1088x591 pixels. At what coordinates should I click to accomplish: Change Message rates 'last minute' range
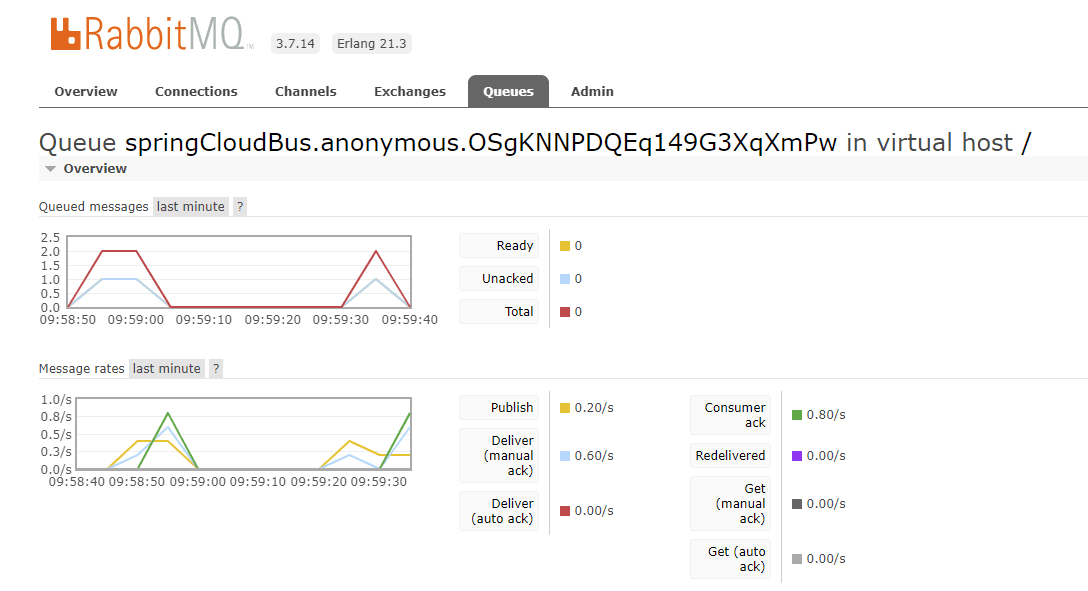167,369
